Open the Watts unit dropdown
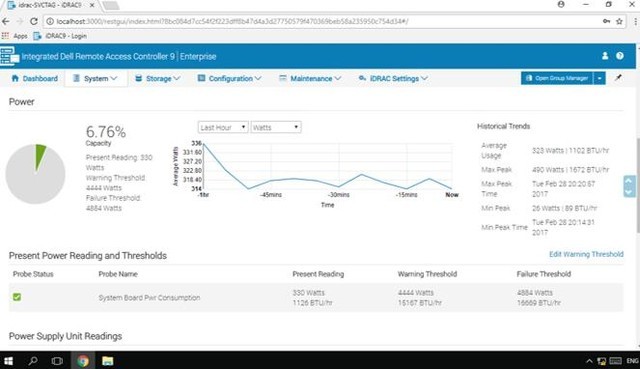Image resolution: width=640 pixels, height=369 pixels. click(276, 127)
